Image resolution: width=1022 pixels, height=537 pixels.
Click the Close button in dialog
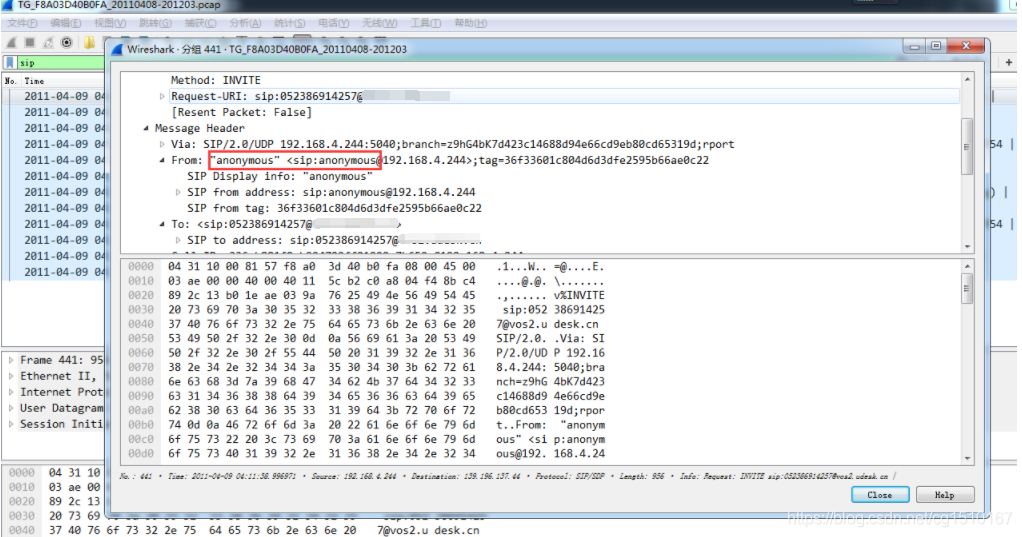880,495
